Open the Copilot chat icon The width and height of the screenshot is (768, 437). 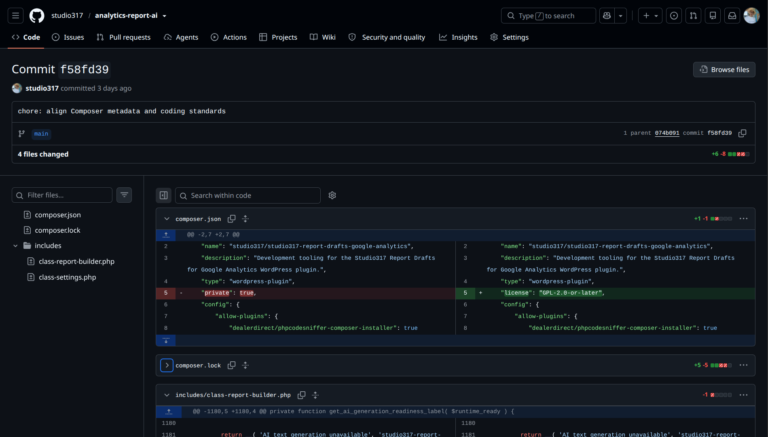coord(607,16)
